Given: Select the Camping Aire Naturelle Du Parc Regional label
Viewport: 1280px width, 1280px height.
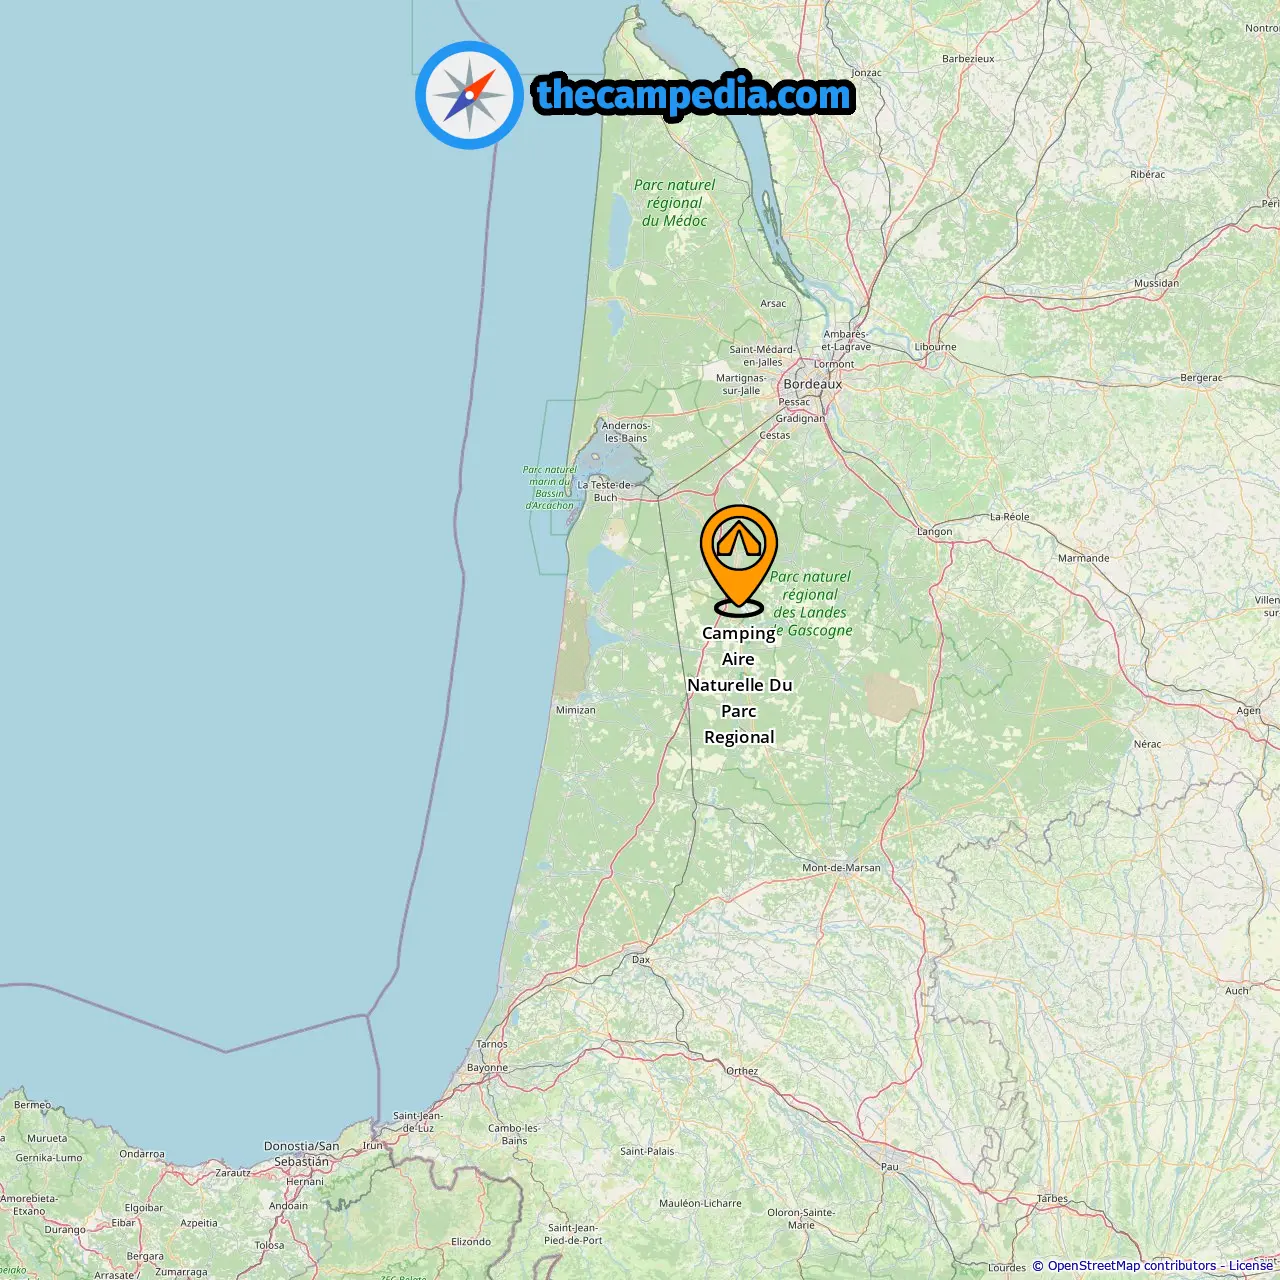Looking at the screenshot, I should click(739, 685).
